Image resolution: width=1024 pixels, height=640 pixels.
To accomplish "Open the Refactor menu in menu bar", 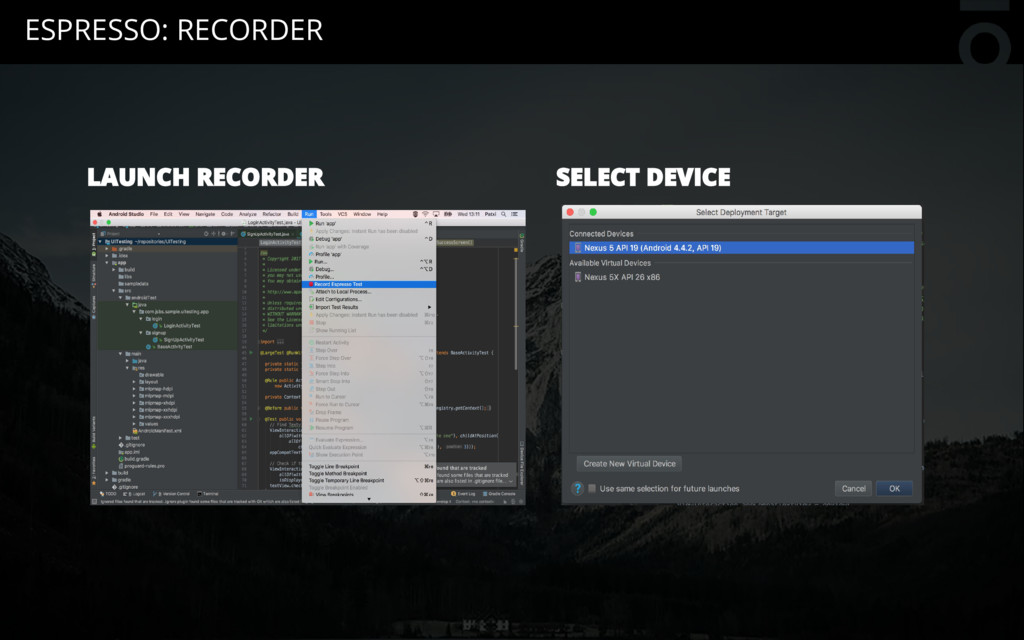I will click(272, 214).
